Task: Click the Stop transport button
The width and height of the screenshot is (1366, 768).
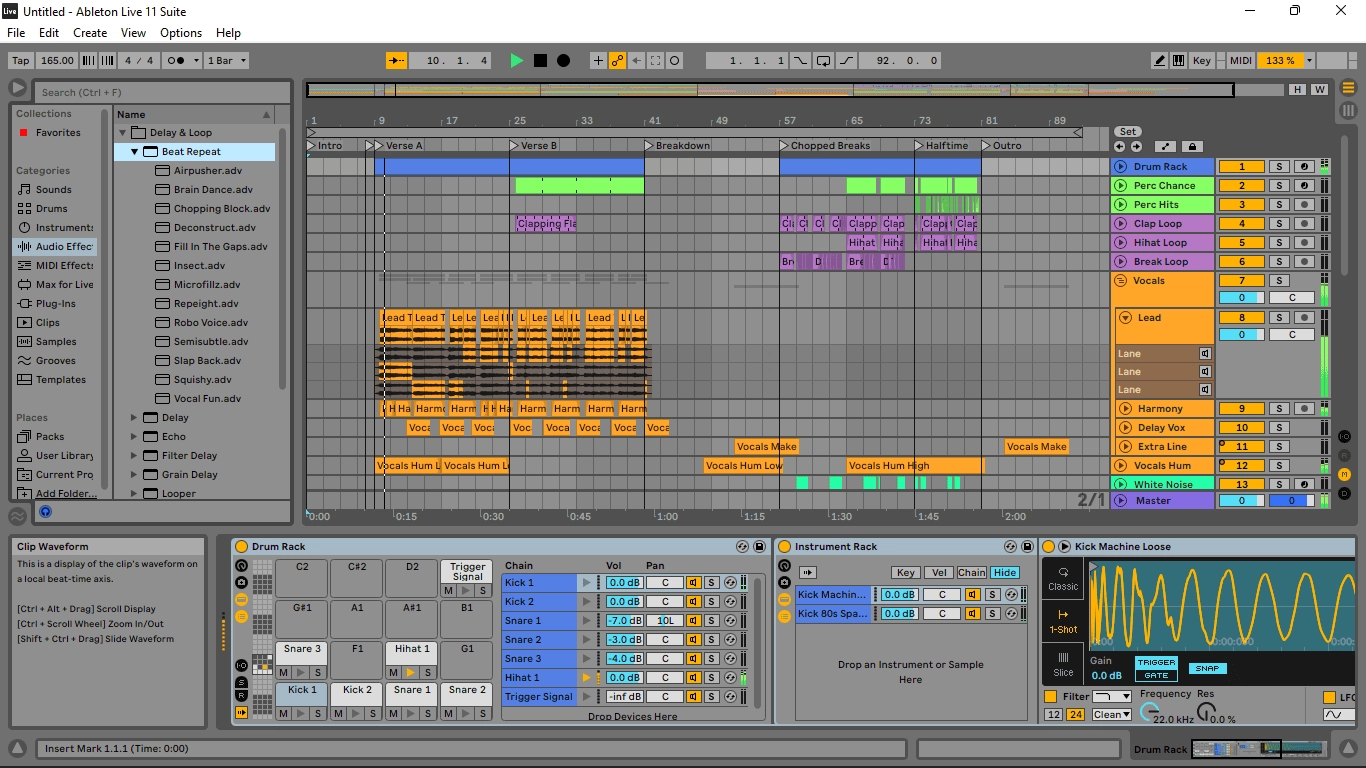Action: [540, 61]
